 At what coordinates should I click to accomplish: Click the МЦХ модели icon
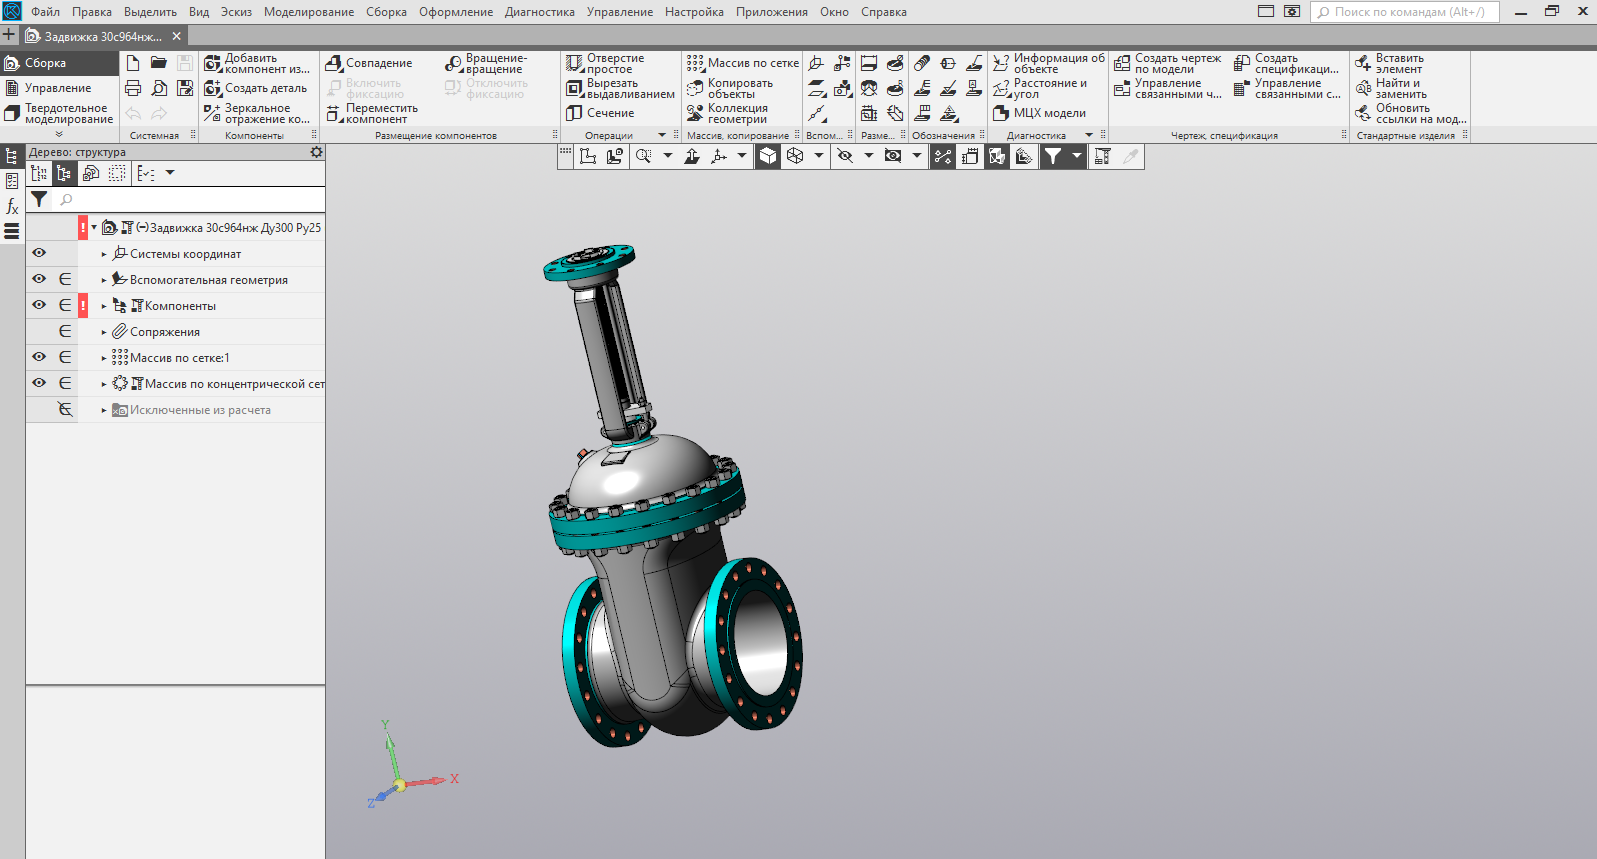pyautogui.click(x=1001, y=113)
